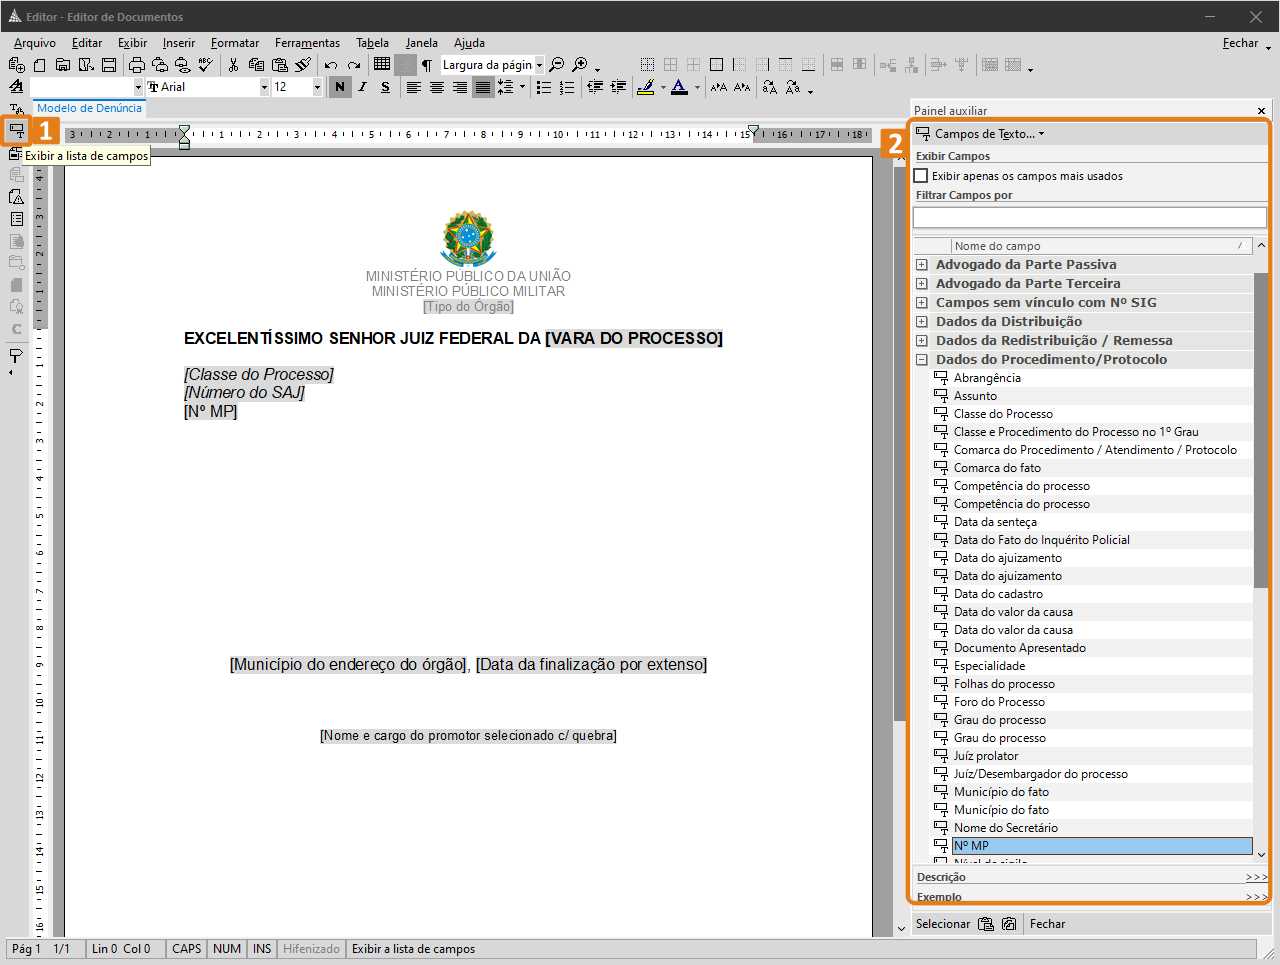Screen dimensions: 1280x965
Task: Click the bulleted list icon
Action: click(544, 87)
